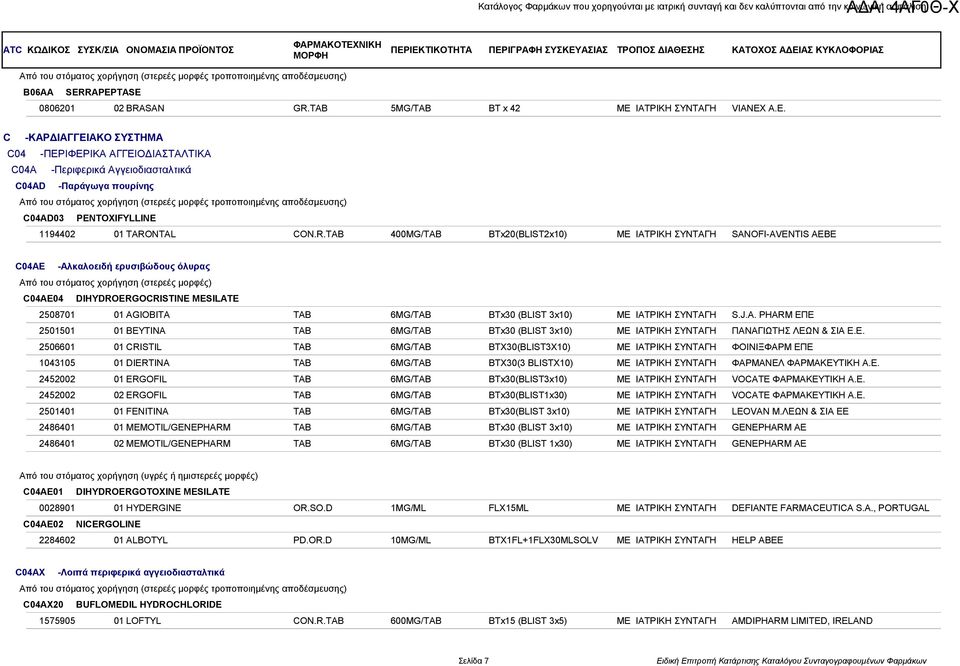960x666 pixels.
Task: Click the "ΣΥΣΚ/ΣΙΑ" column header
Action: (x=98, y=50)
